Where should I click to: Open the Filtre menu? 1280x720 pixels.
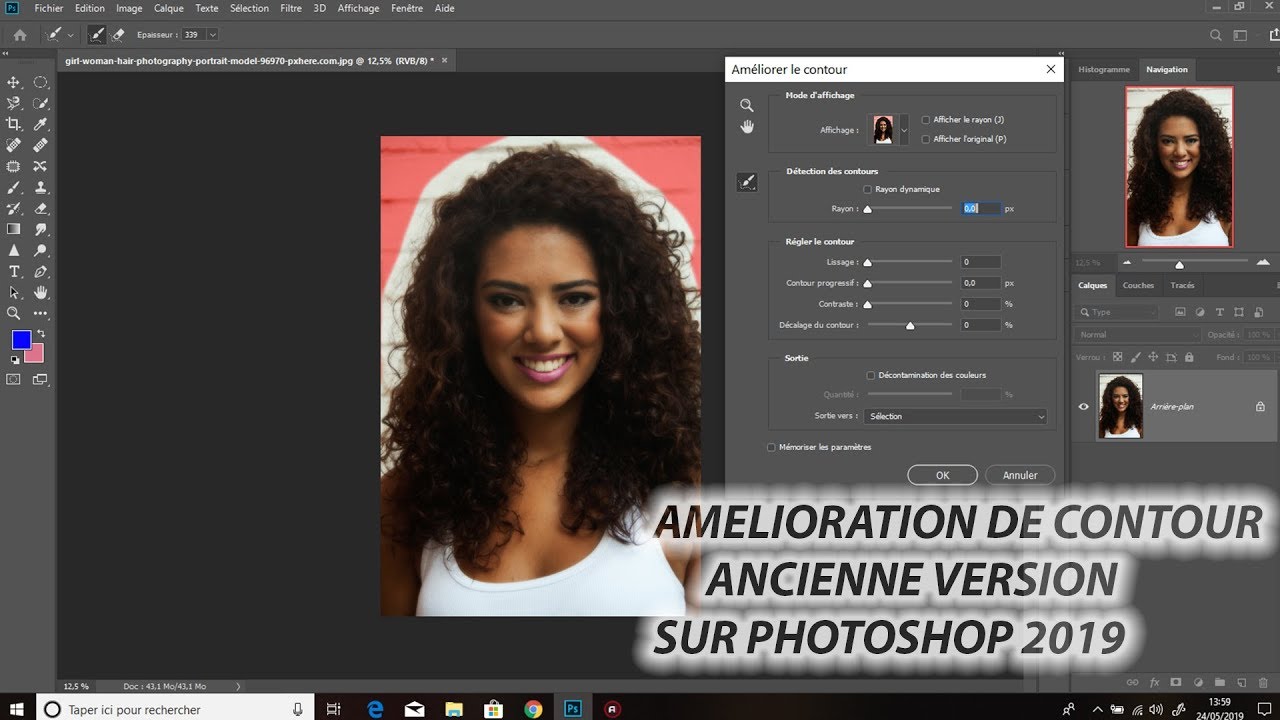[x=291, y=8]
